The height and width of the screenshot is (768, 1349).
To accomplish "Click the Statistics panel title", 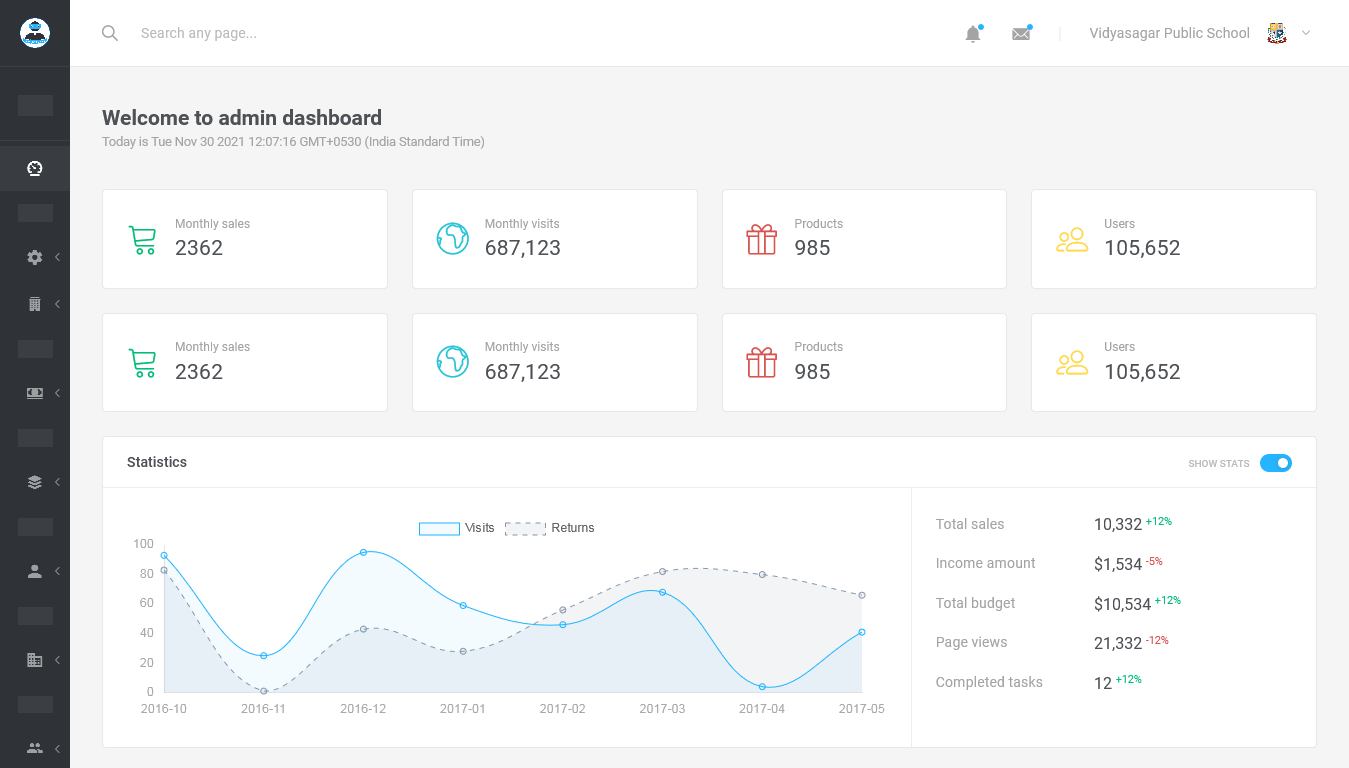I will pos(157,462).
